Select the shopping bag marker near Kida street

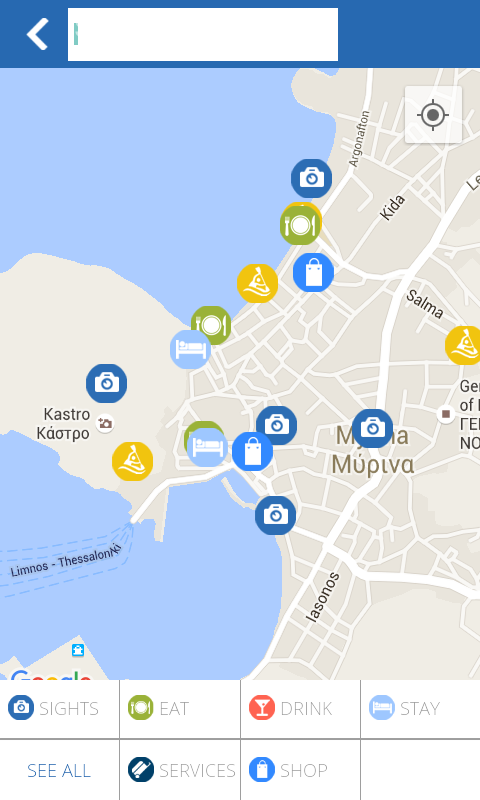tap(313, 272)
